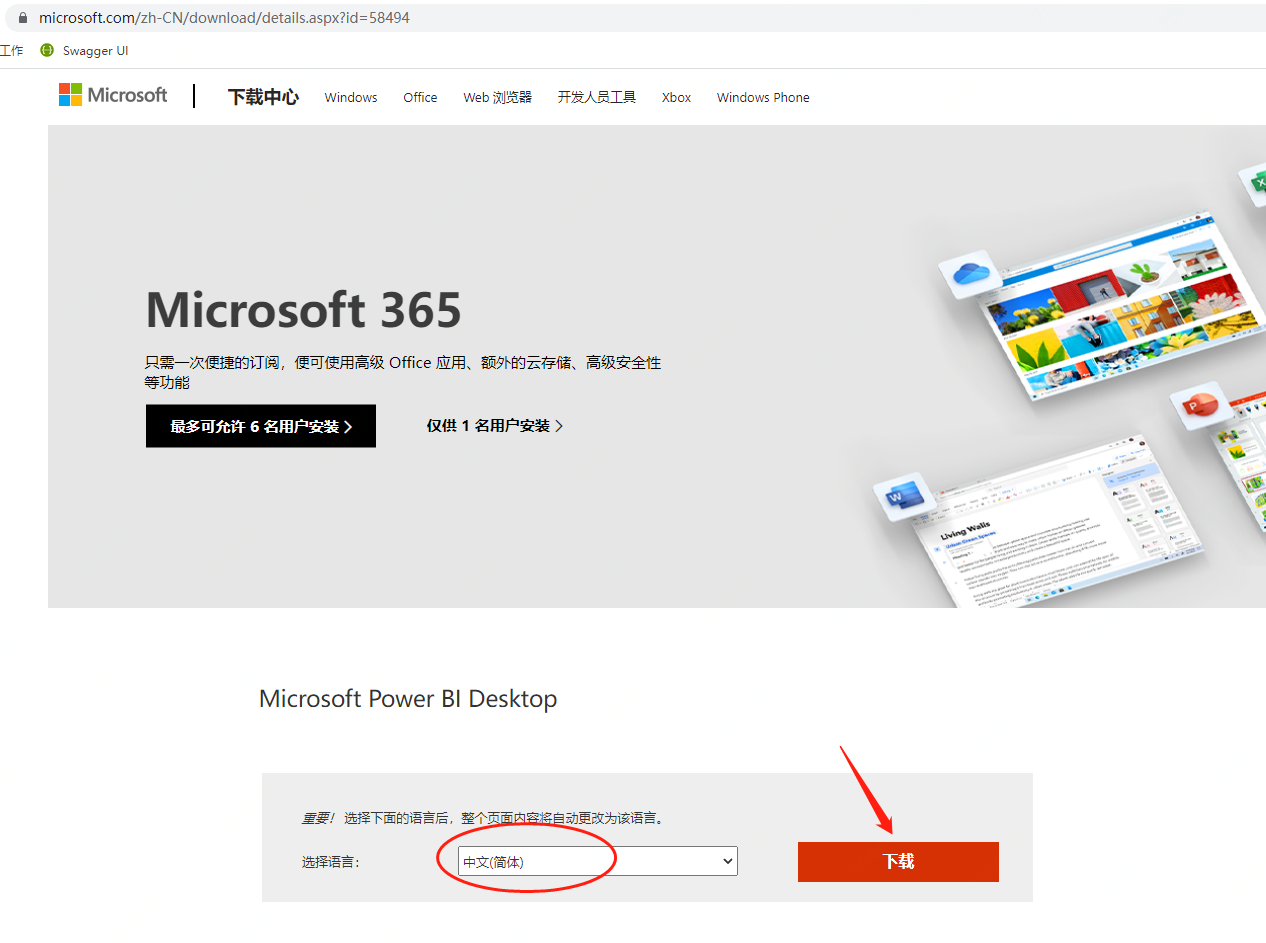The height and width of the screenshot is (943, 1266).
Task: Click the 工作 bookmark
Action: (x=12, y=51)
